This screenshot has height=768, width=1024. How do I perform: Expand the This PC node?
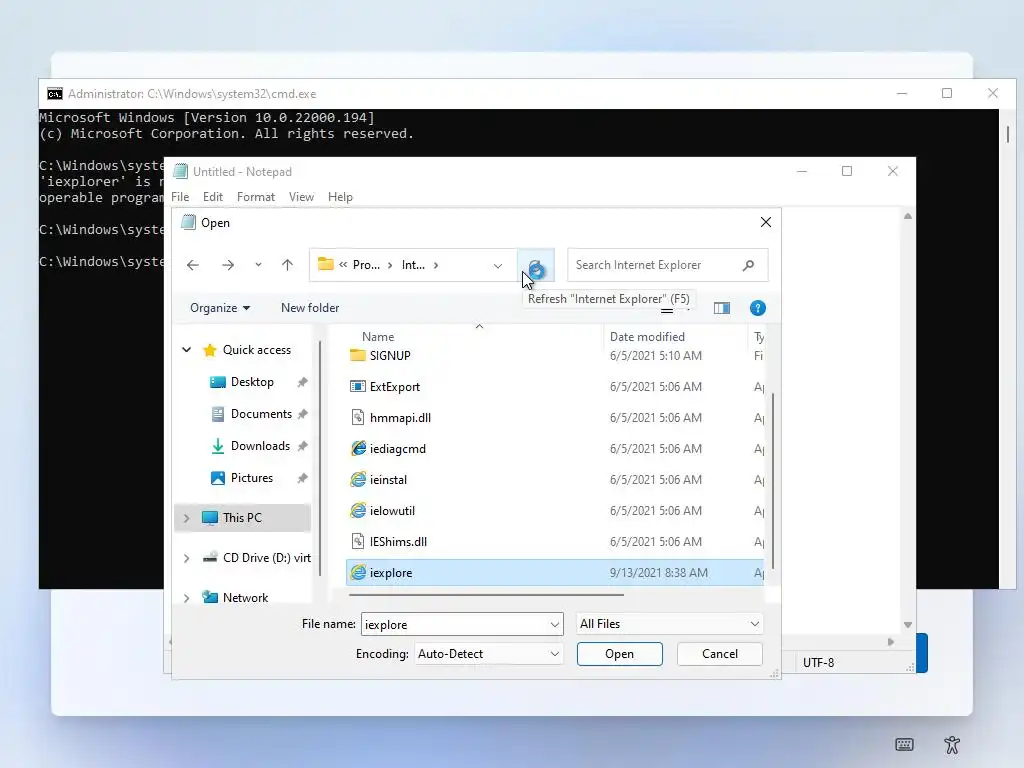tap(187, 518)
